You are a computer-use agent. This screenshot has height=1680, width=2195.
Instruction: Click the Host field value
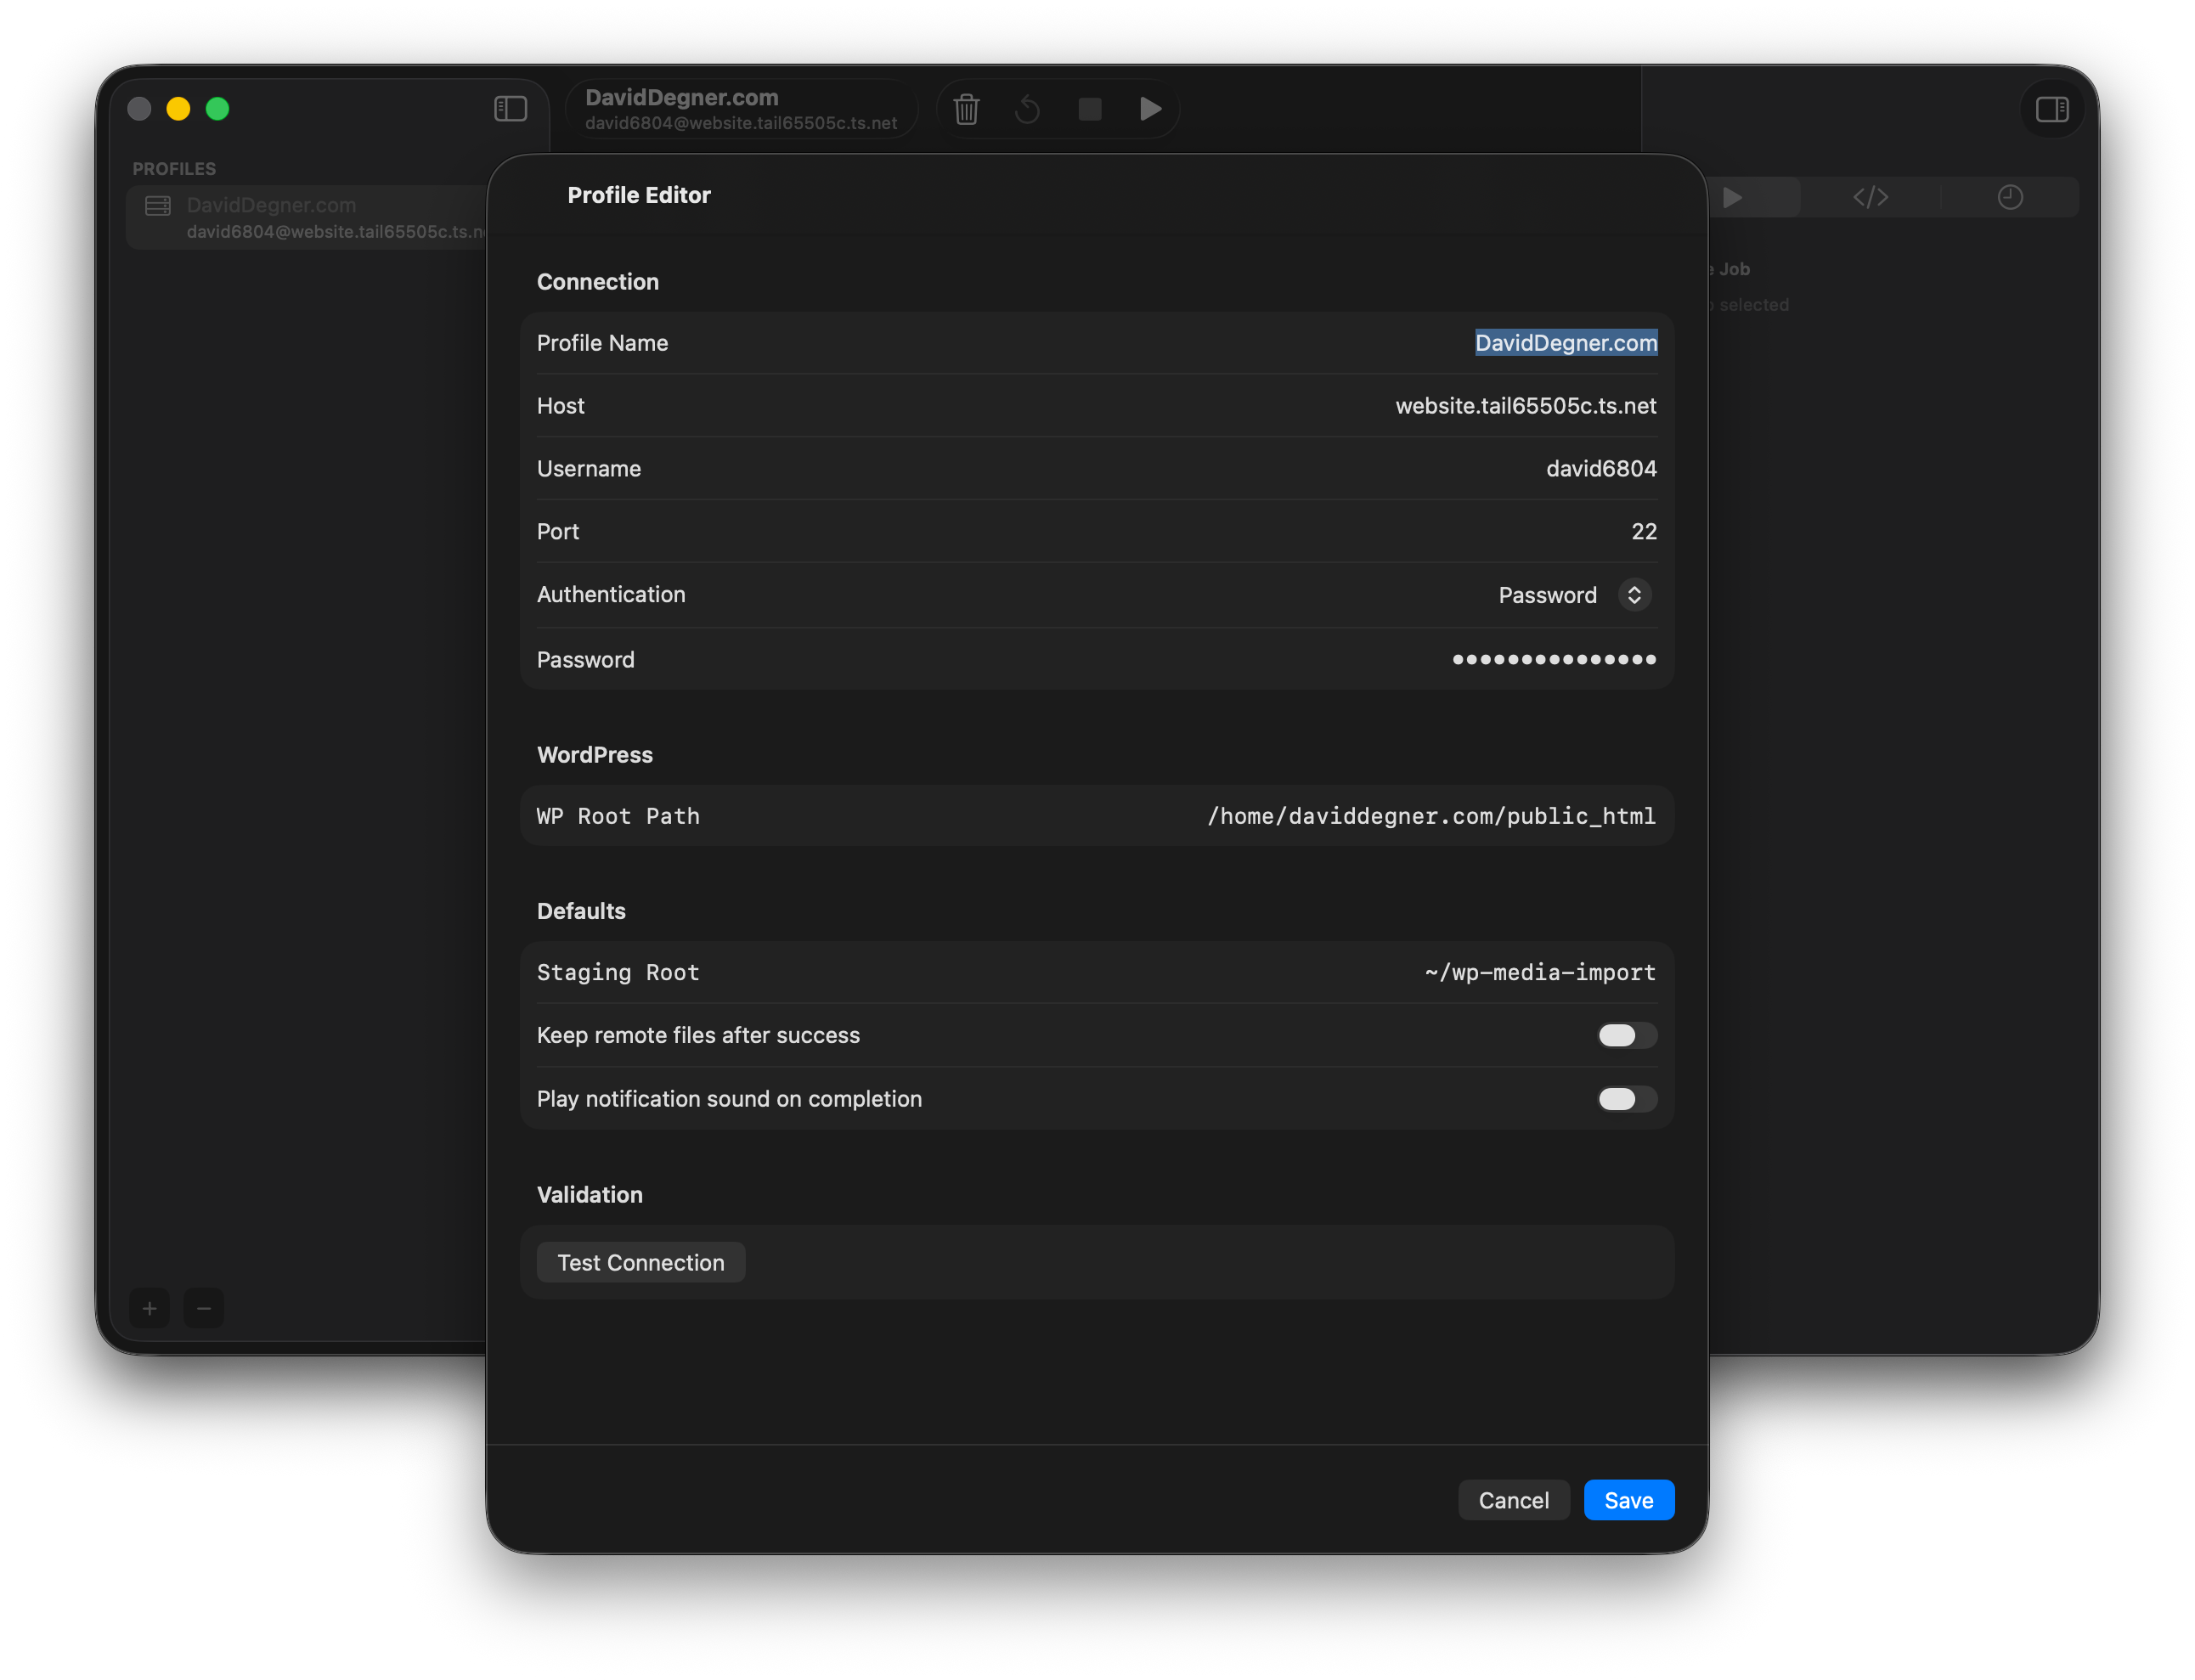[x=1525, y=406]
